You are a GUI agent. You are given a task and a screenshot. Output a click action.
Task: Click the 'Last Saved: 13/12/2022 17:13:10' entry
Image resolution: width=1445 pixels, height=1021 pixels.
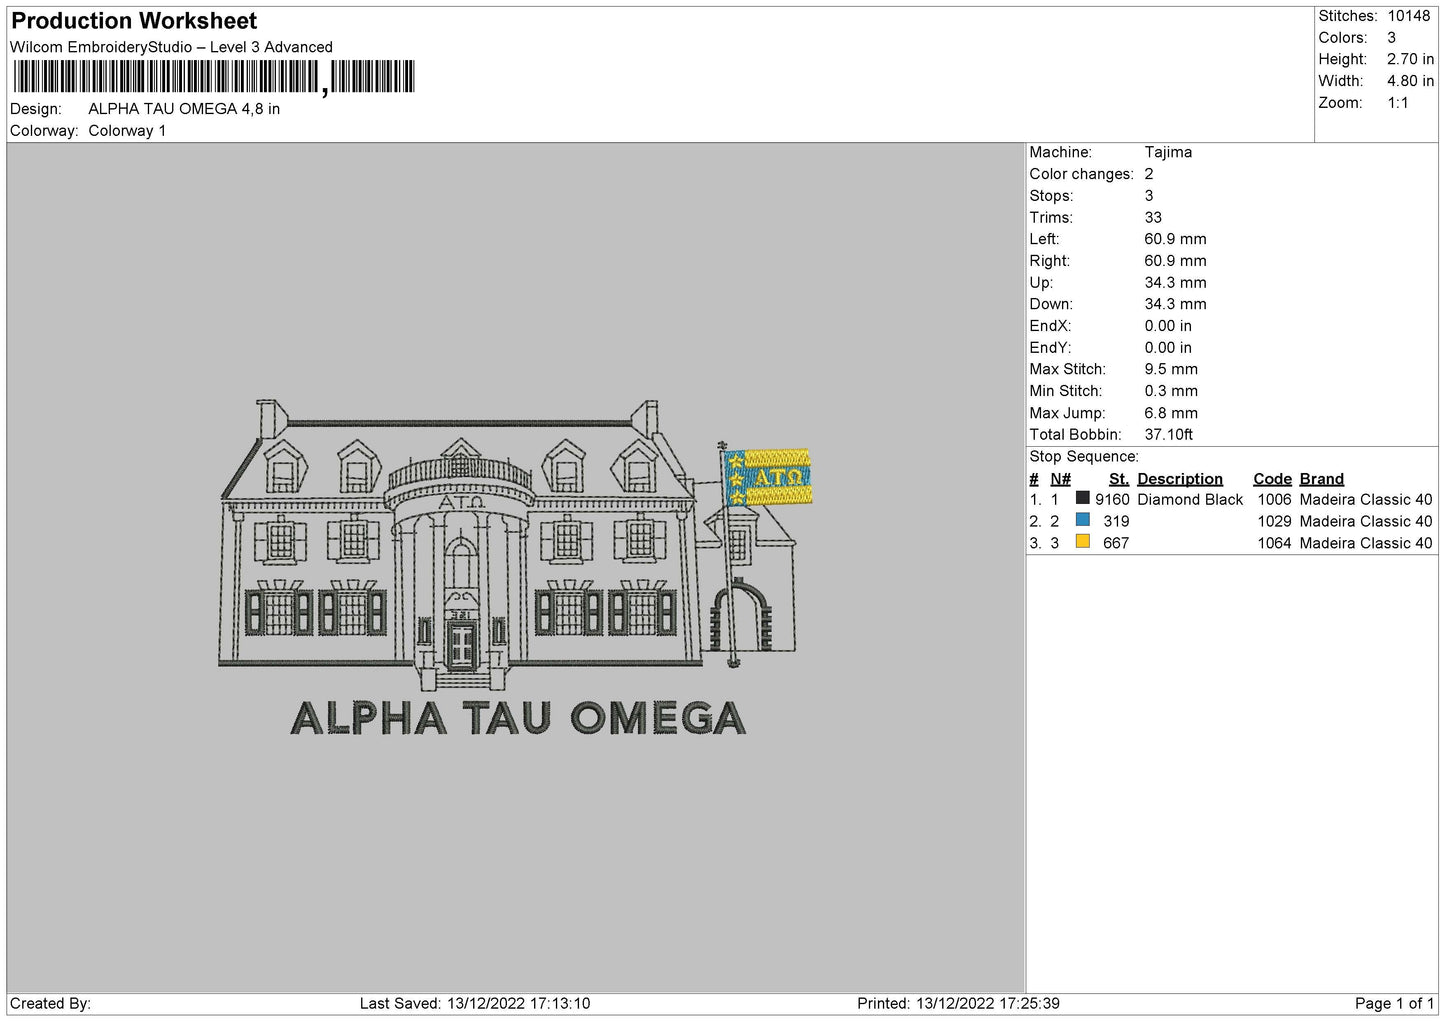point(475,1004)
